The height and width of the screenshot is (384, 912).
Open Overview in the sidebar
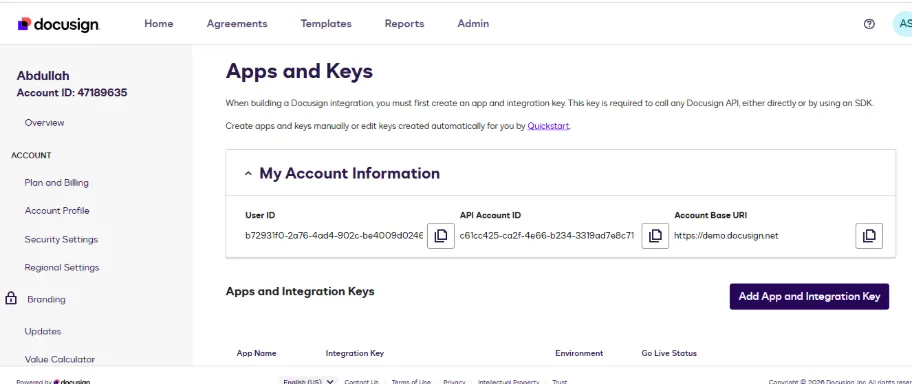tap(44, 123)
